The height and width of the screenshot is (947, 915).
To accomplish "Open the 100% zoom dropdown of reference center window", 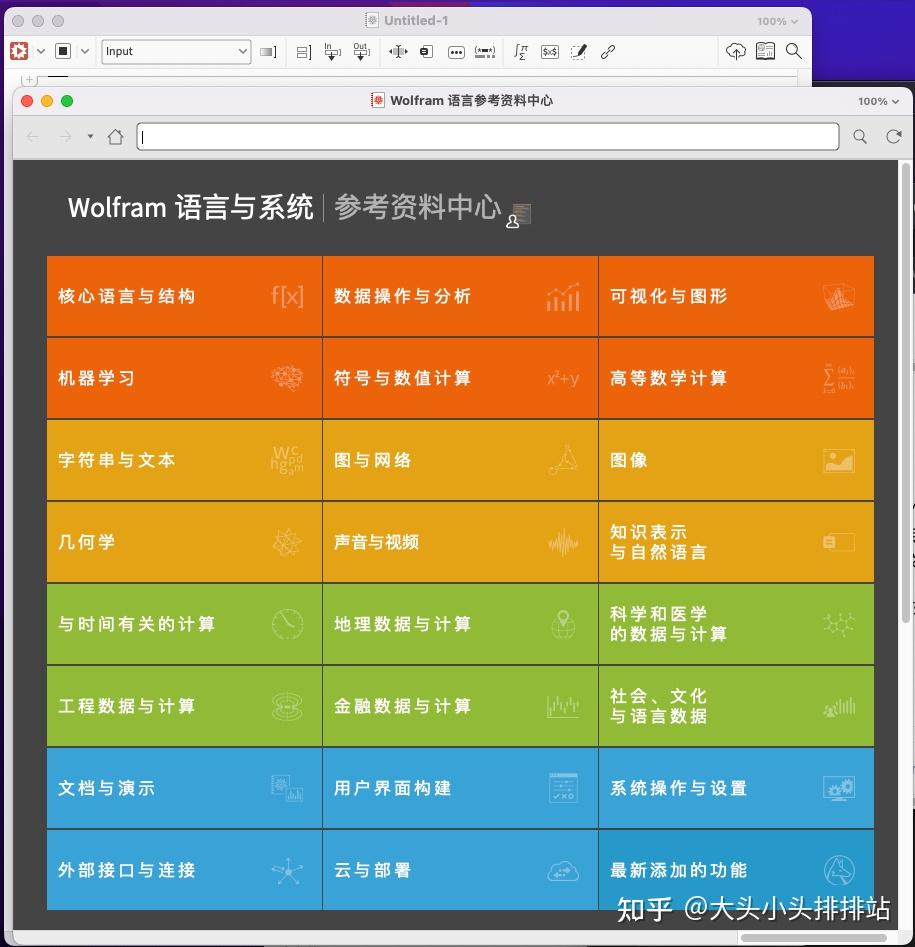I will click(x=878, y=101).
